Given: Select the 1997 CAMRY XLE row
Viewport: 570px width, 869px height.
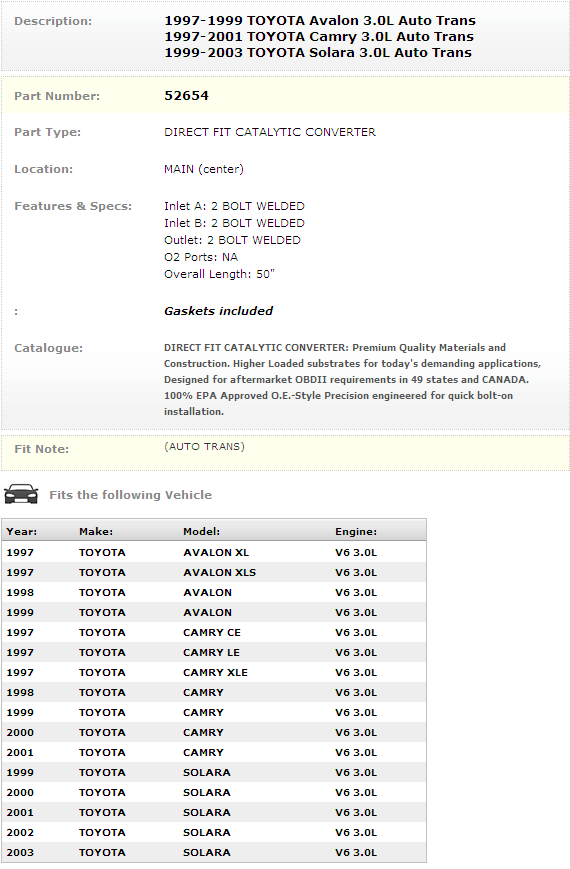Looking at the screenshot, I should pyautogui.click(x=214, y=672).
